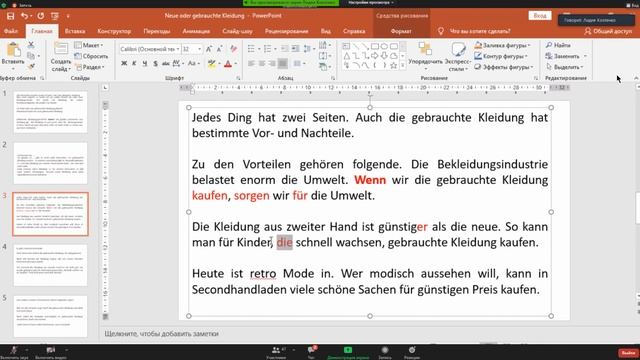Click the Share (Общий доступ) button
640x360 pixels.
608,31
